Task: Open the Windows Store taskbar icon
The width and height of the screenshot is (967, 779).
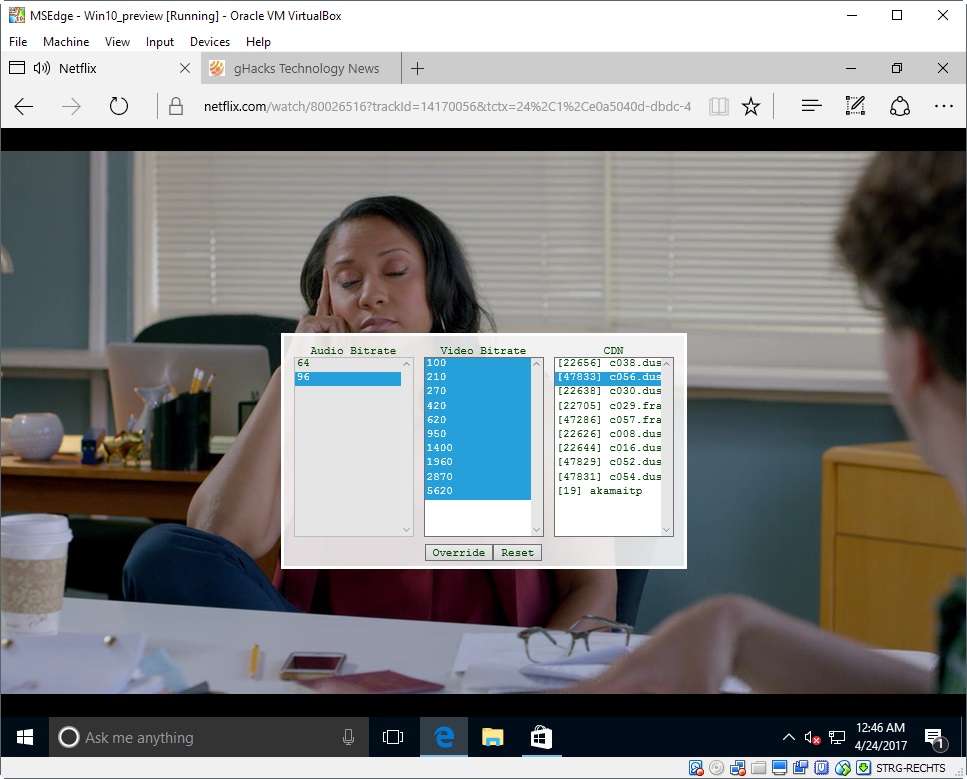Action: click(541, 737)
